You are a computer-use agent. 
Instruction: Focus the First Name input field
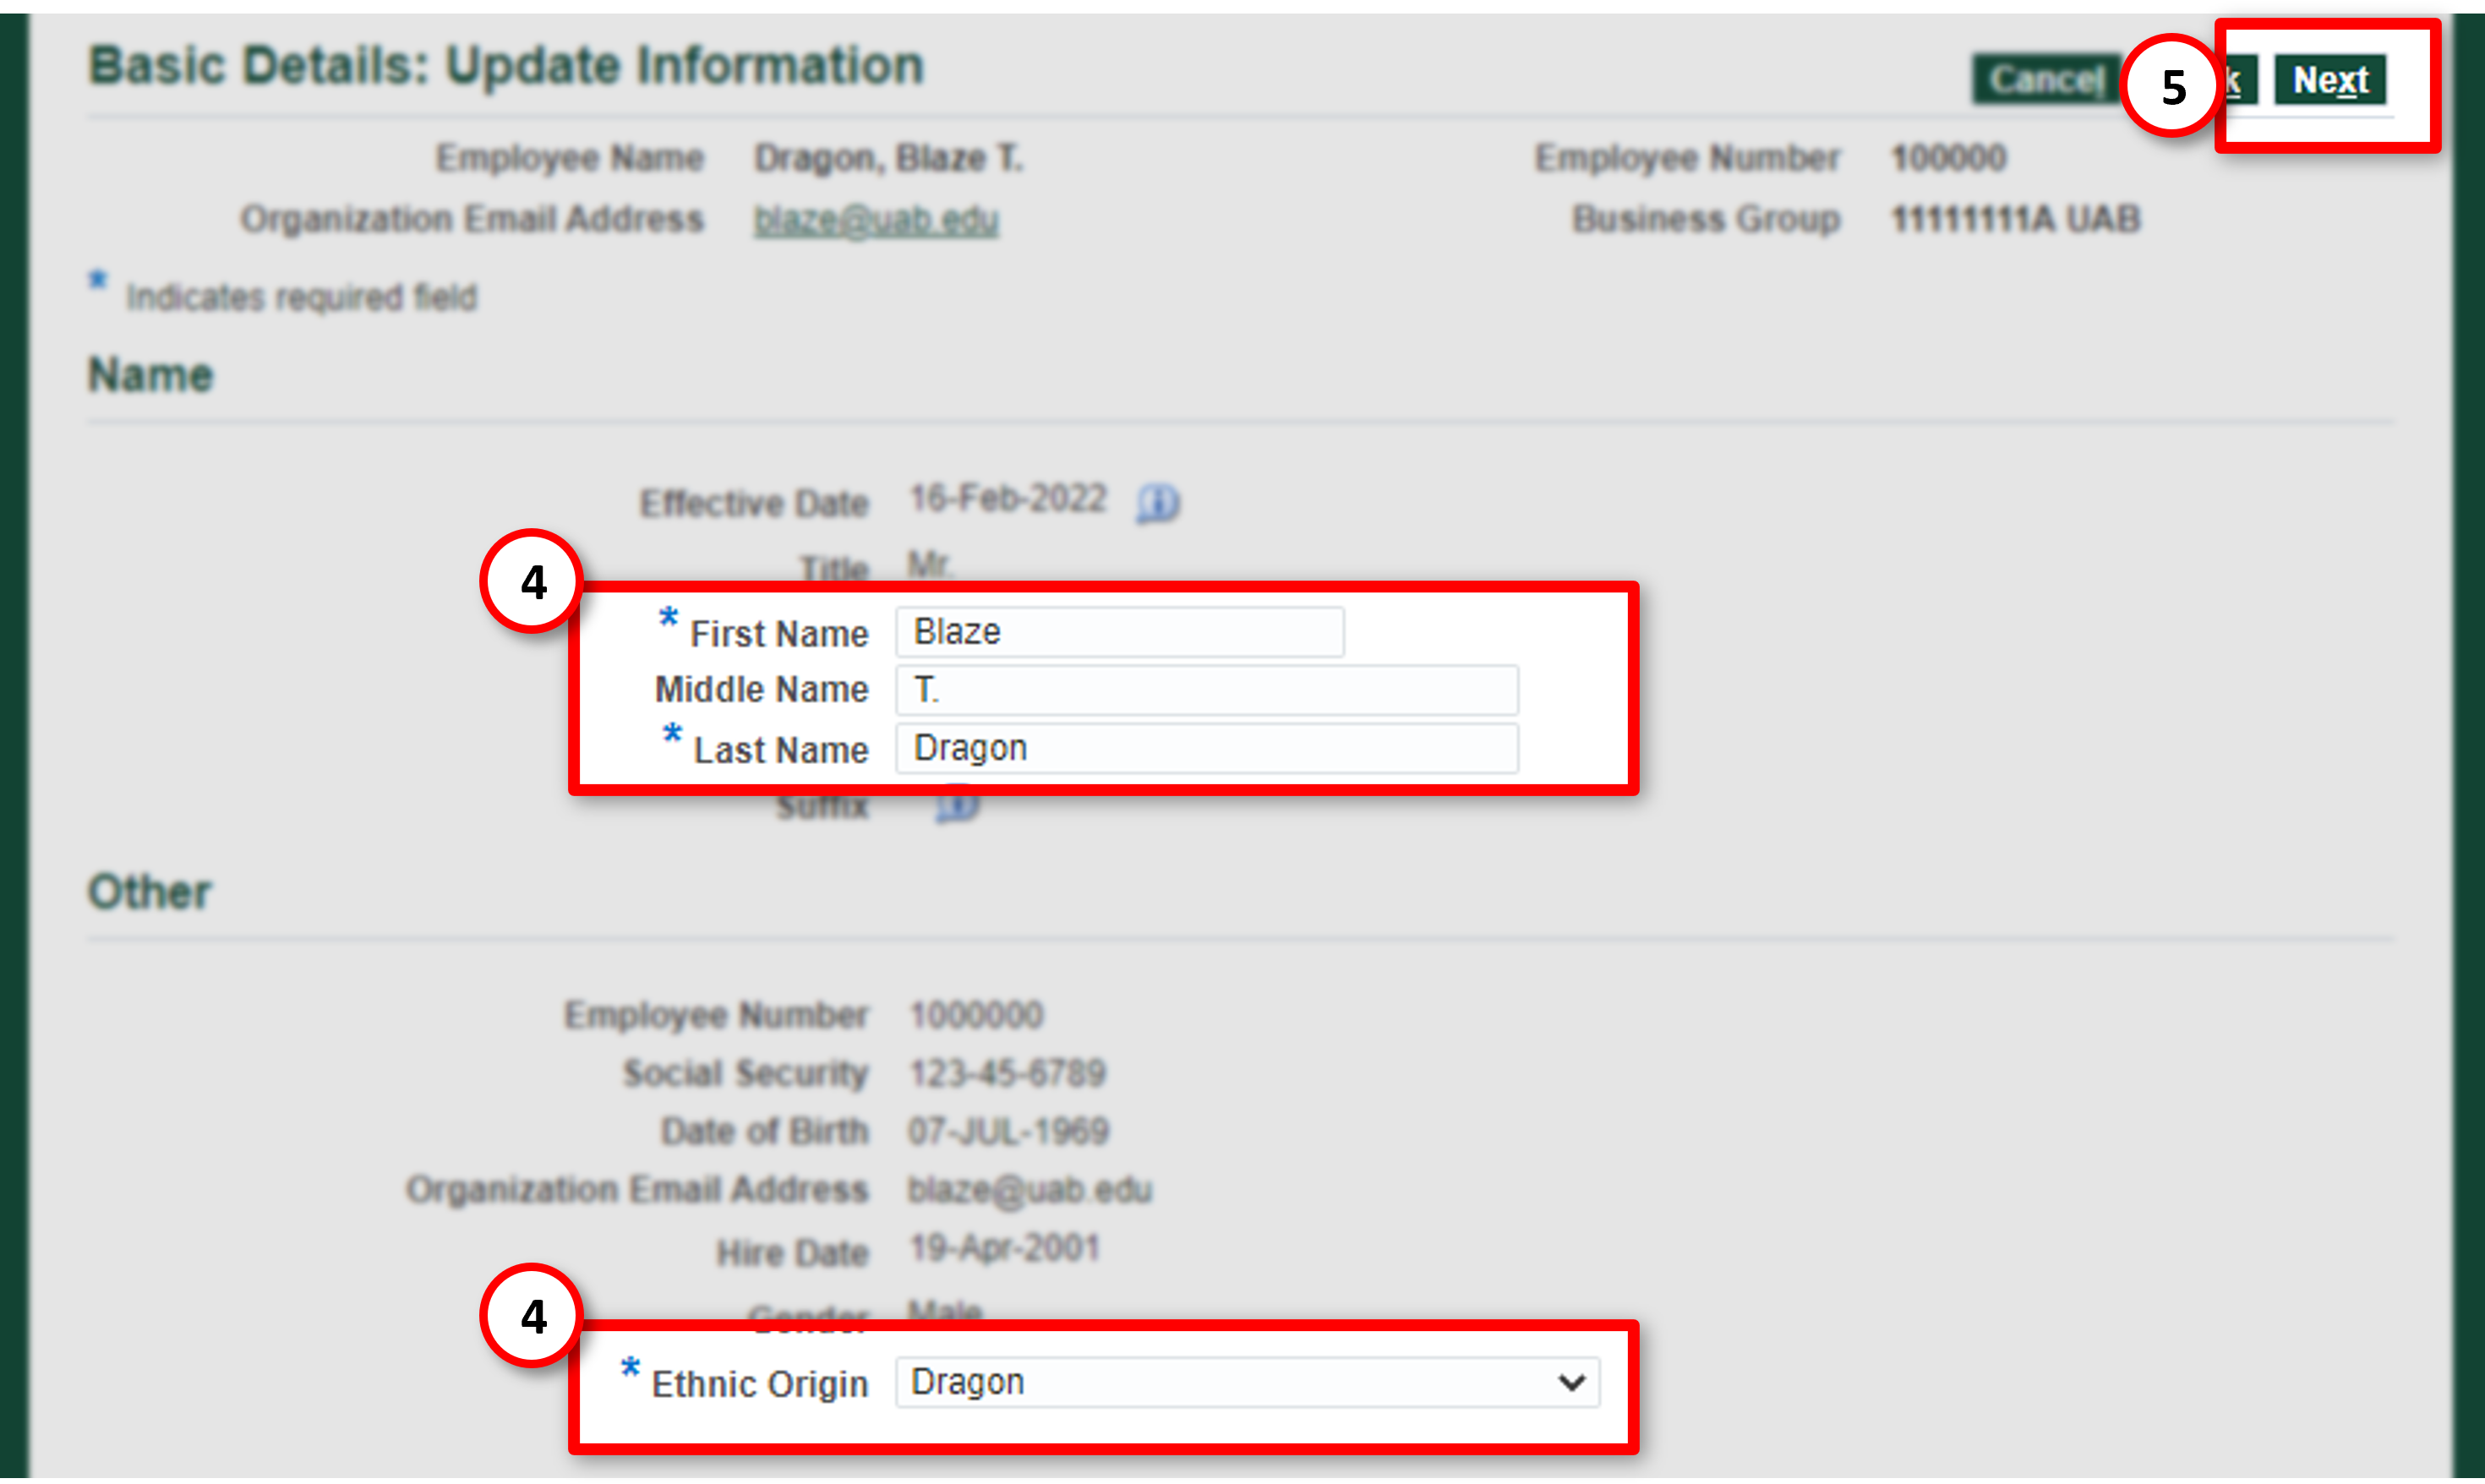tap(1119, 632)
